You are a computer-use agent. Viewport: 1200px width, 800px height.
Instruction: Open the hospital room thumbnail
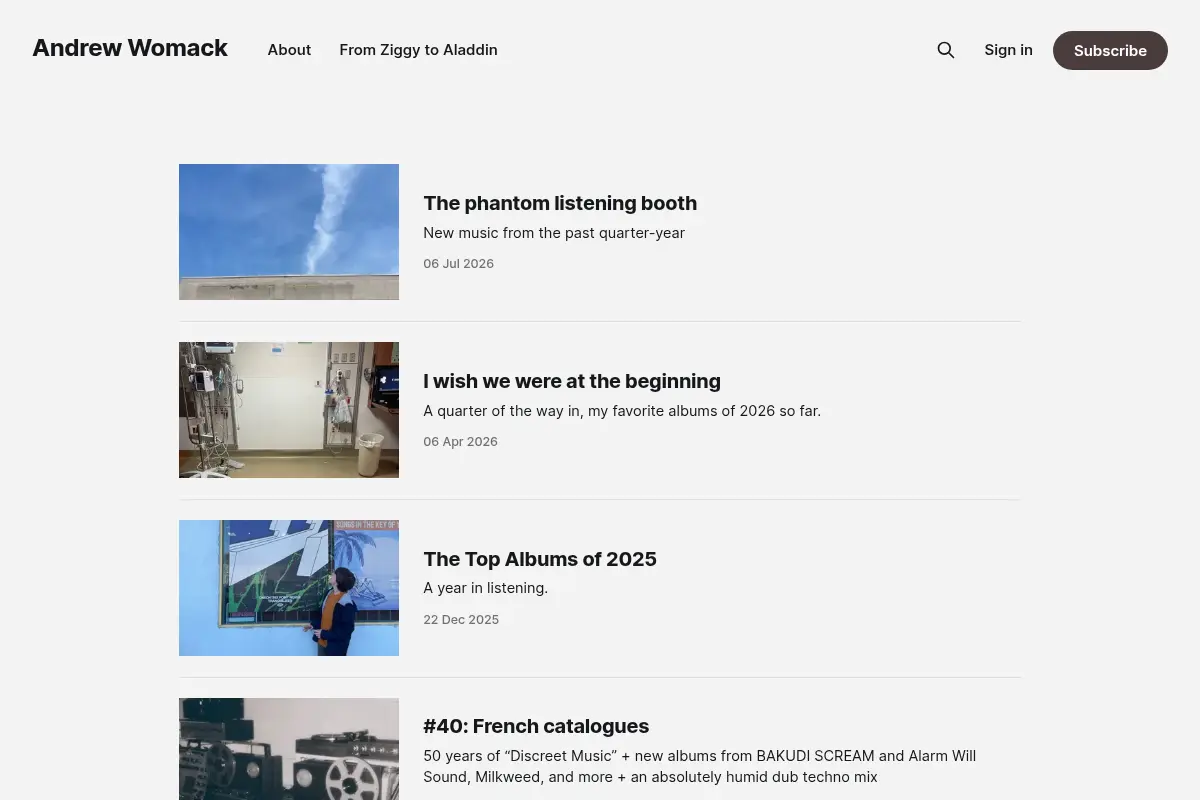[x=289, y=410]
